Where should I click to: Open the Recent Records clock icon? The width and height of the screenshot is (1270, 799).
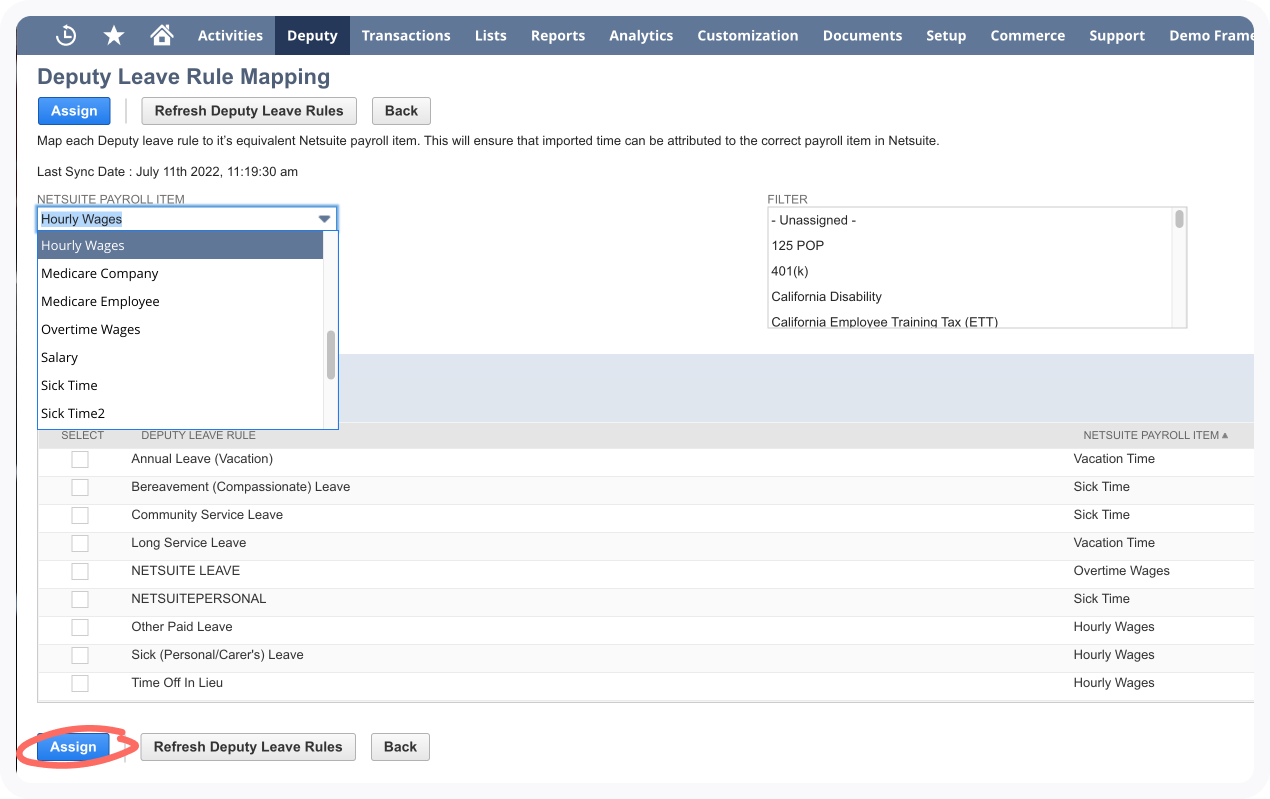(x=66, y=35)
